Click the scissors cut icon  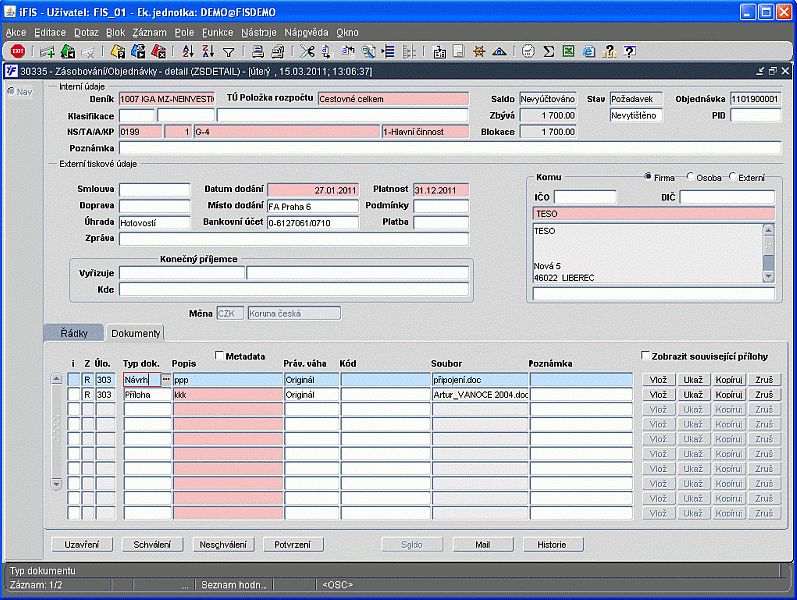(307, 51)
